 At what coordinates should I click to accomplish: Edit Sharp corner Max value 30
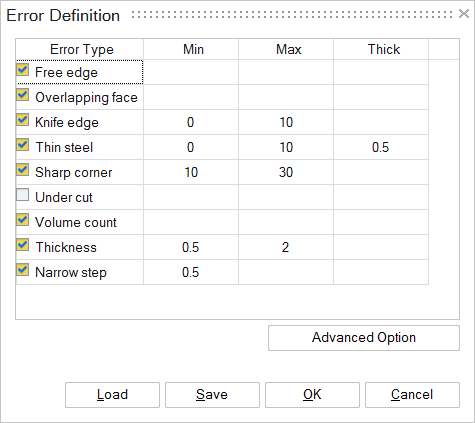(x=286, y=172)
